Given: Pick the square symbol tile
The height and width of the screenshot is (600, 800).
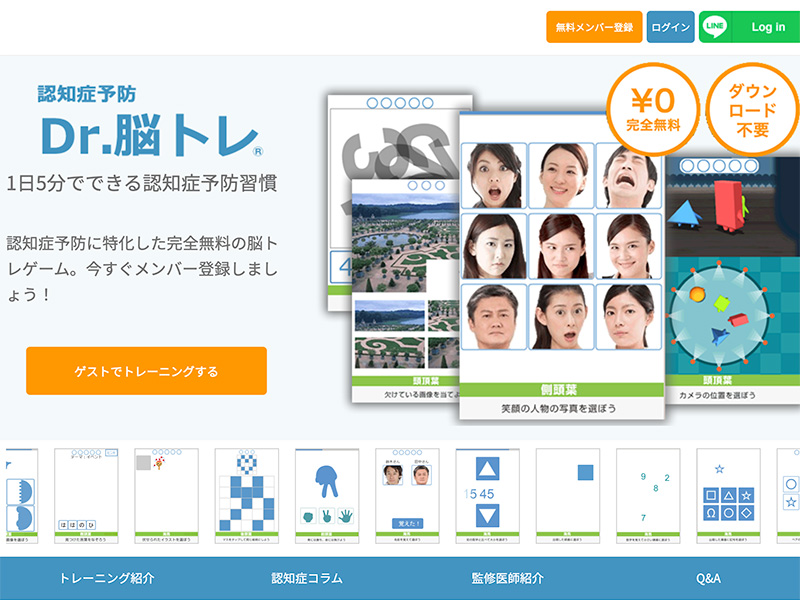Looking at the screenshot, I should point(711,495).
